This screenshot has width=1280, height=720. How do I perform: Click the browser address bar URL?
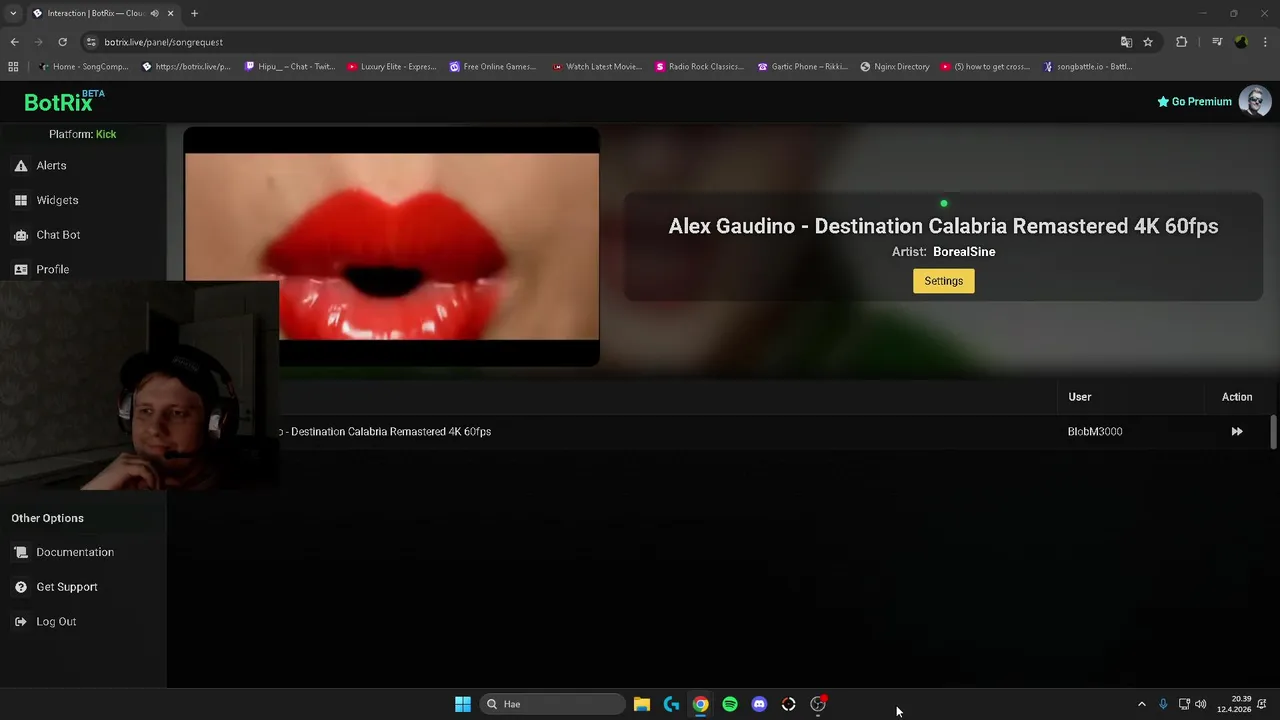point(163,42)
